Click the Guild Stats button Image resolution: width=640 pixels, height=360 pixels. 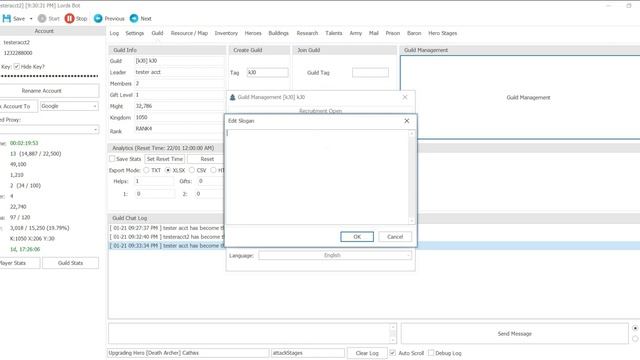(x=70, y=263)
